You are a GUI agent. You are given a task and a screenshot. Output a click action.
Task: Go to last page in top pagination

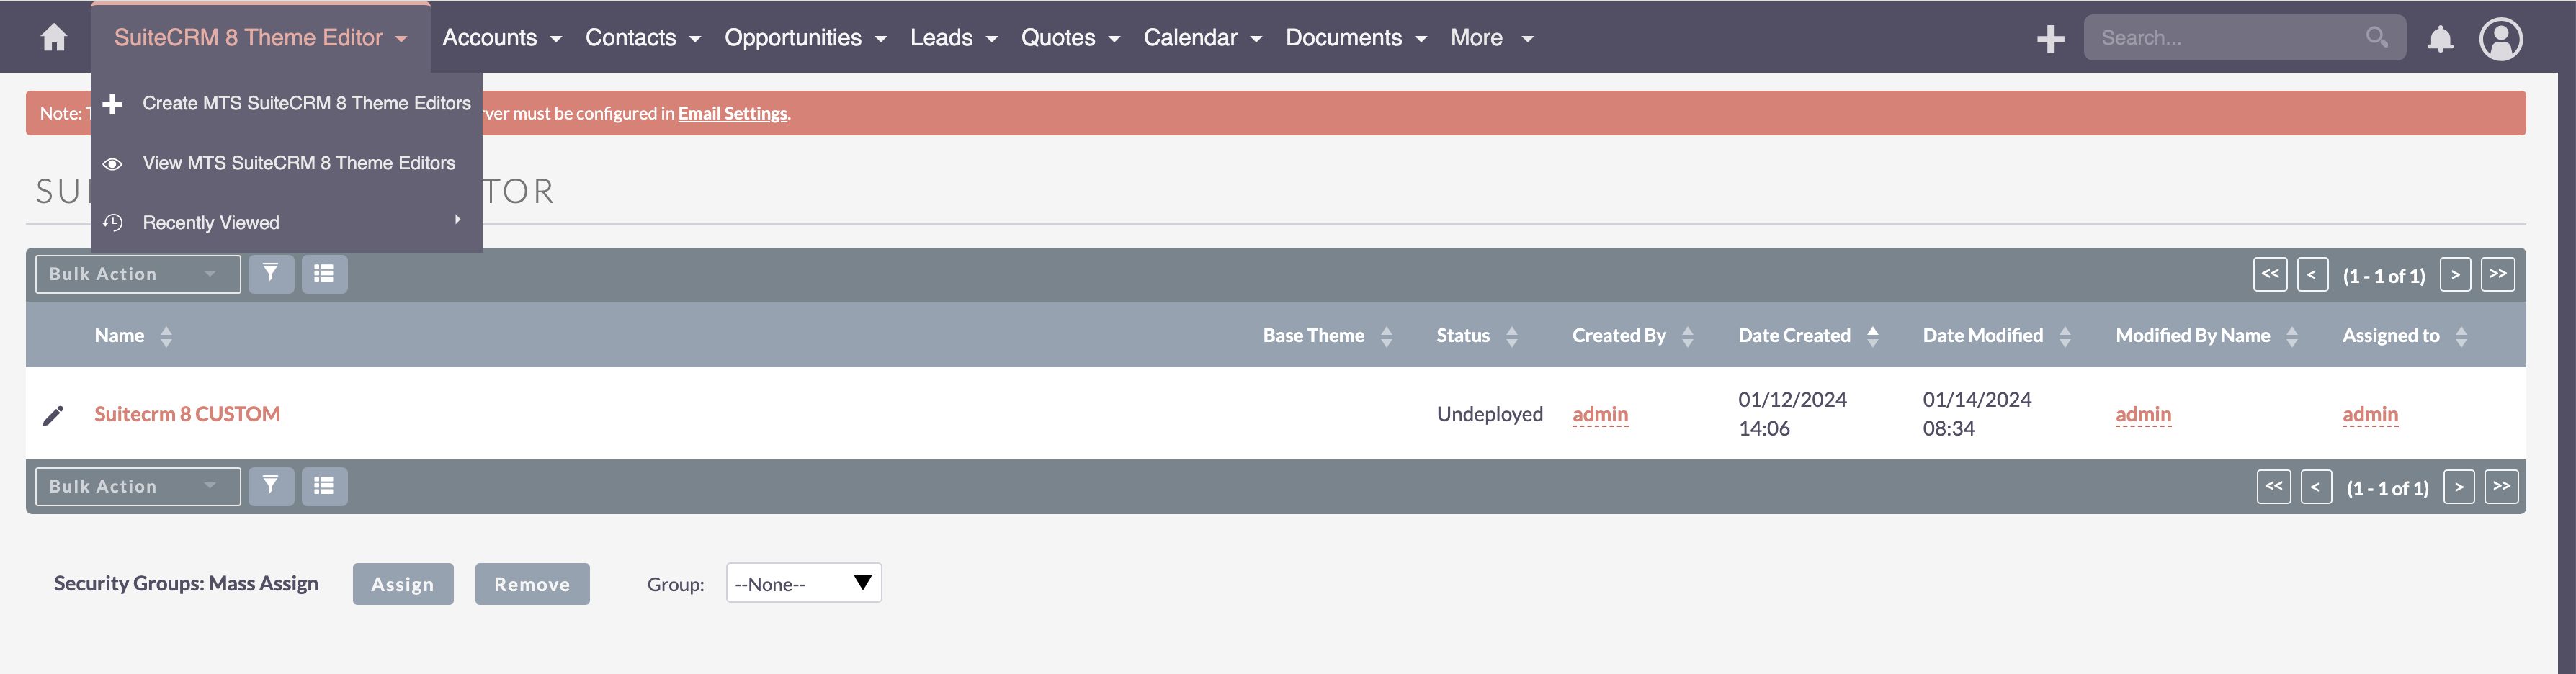pyautogui.click(x=2498, y=274)
